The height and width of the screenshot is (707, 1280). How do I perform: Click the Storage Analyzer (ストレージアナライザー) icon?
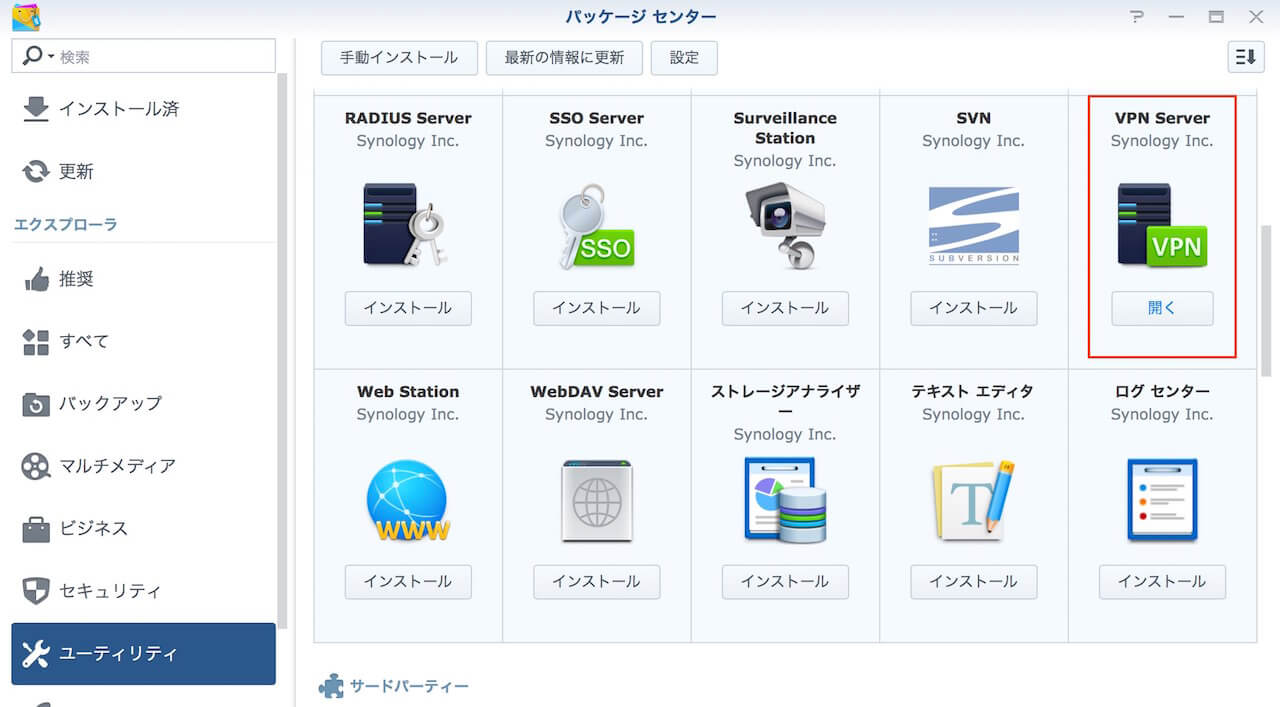pos(785,500)
